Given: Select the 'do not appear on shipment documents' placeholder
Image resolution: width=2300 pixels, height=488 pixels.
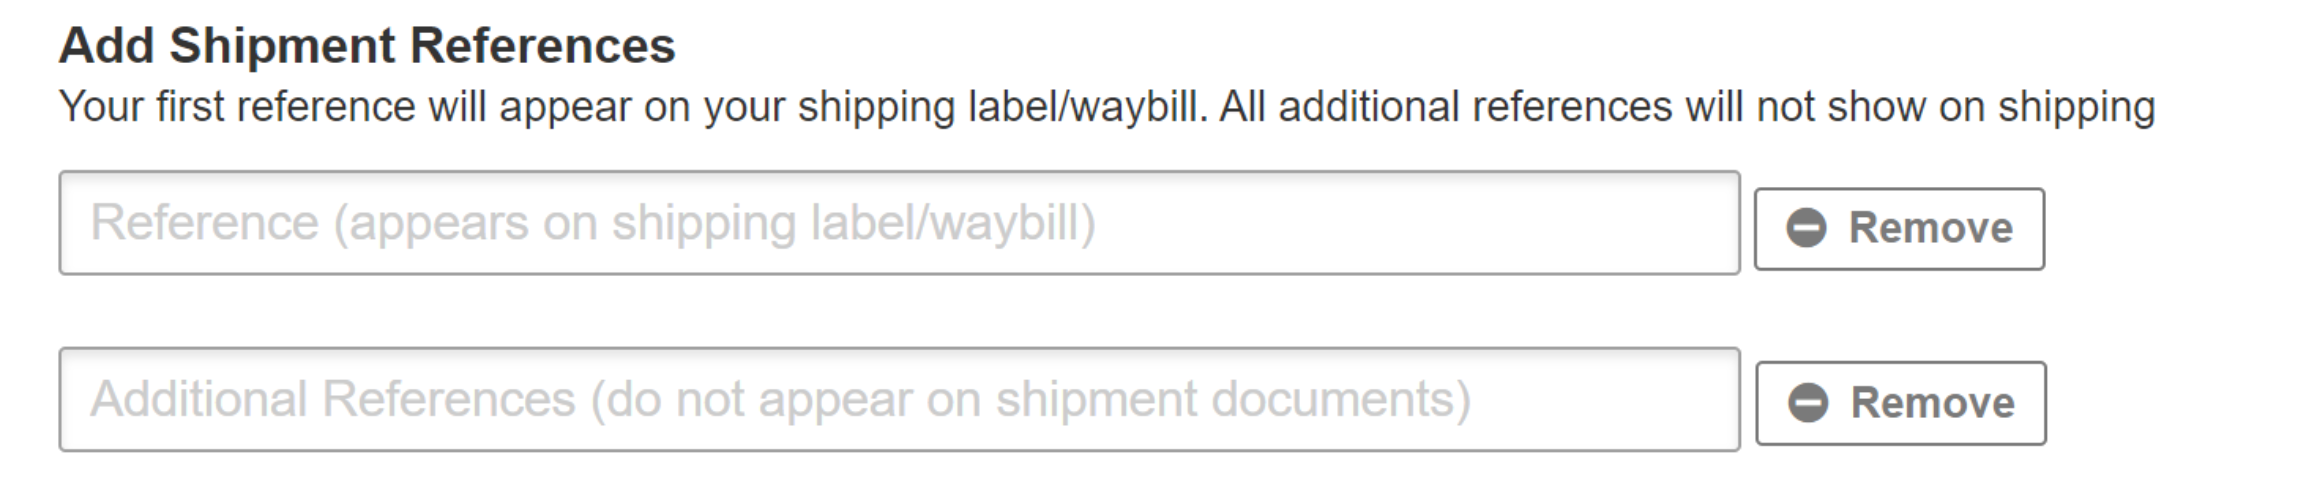Looking at the screenshot, I should [1030, 400].
